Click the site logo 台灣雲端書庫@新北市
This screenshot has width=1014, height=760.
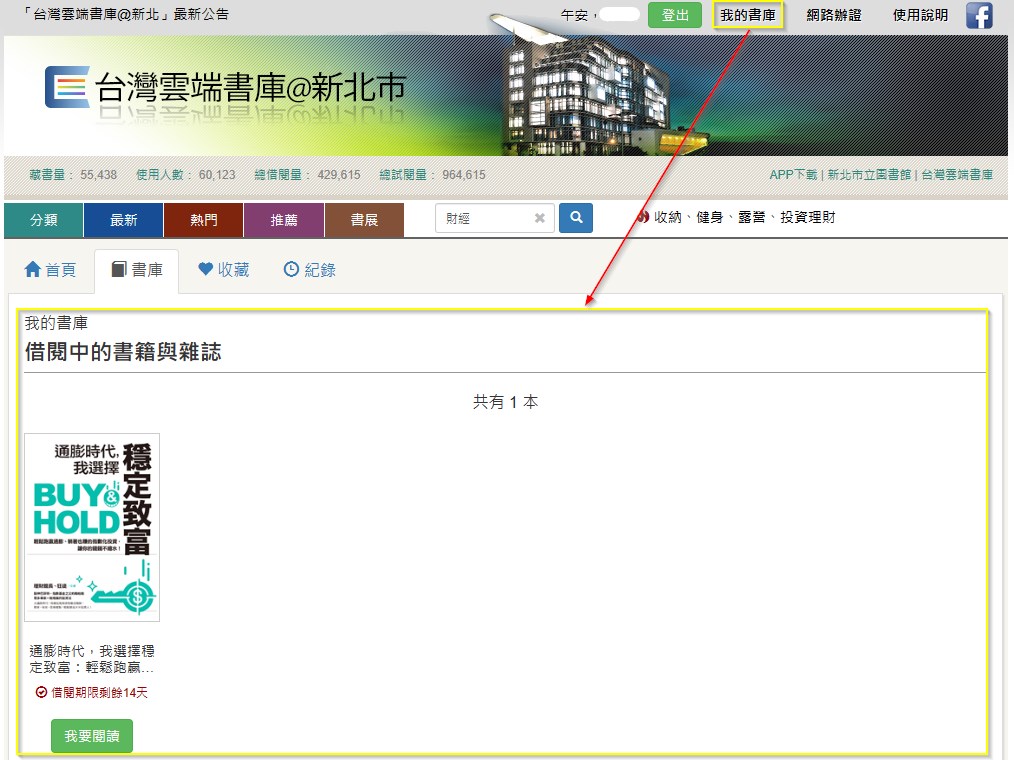click(x=225, y=87)
